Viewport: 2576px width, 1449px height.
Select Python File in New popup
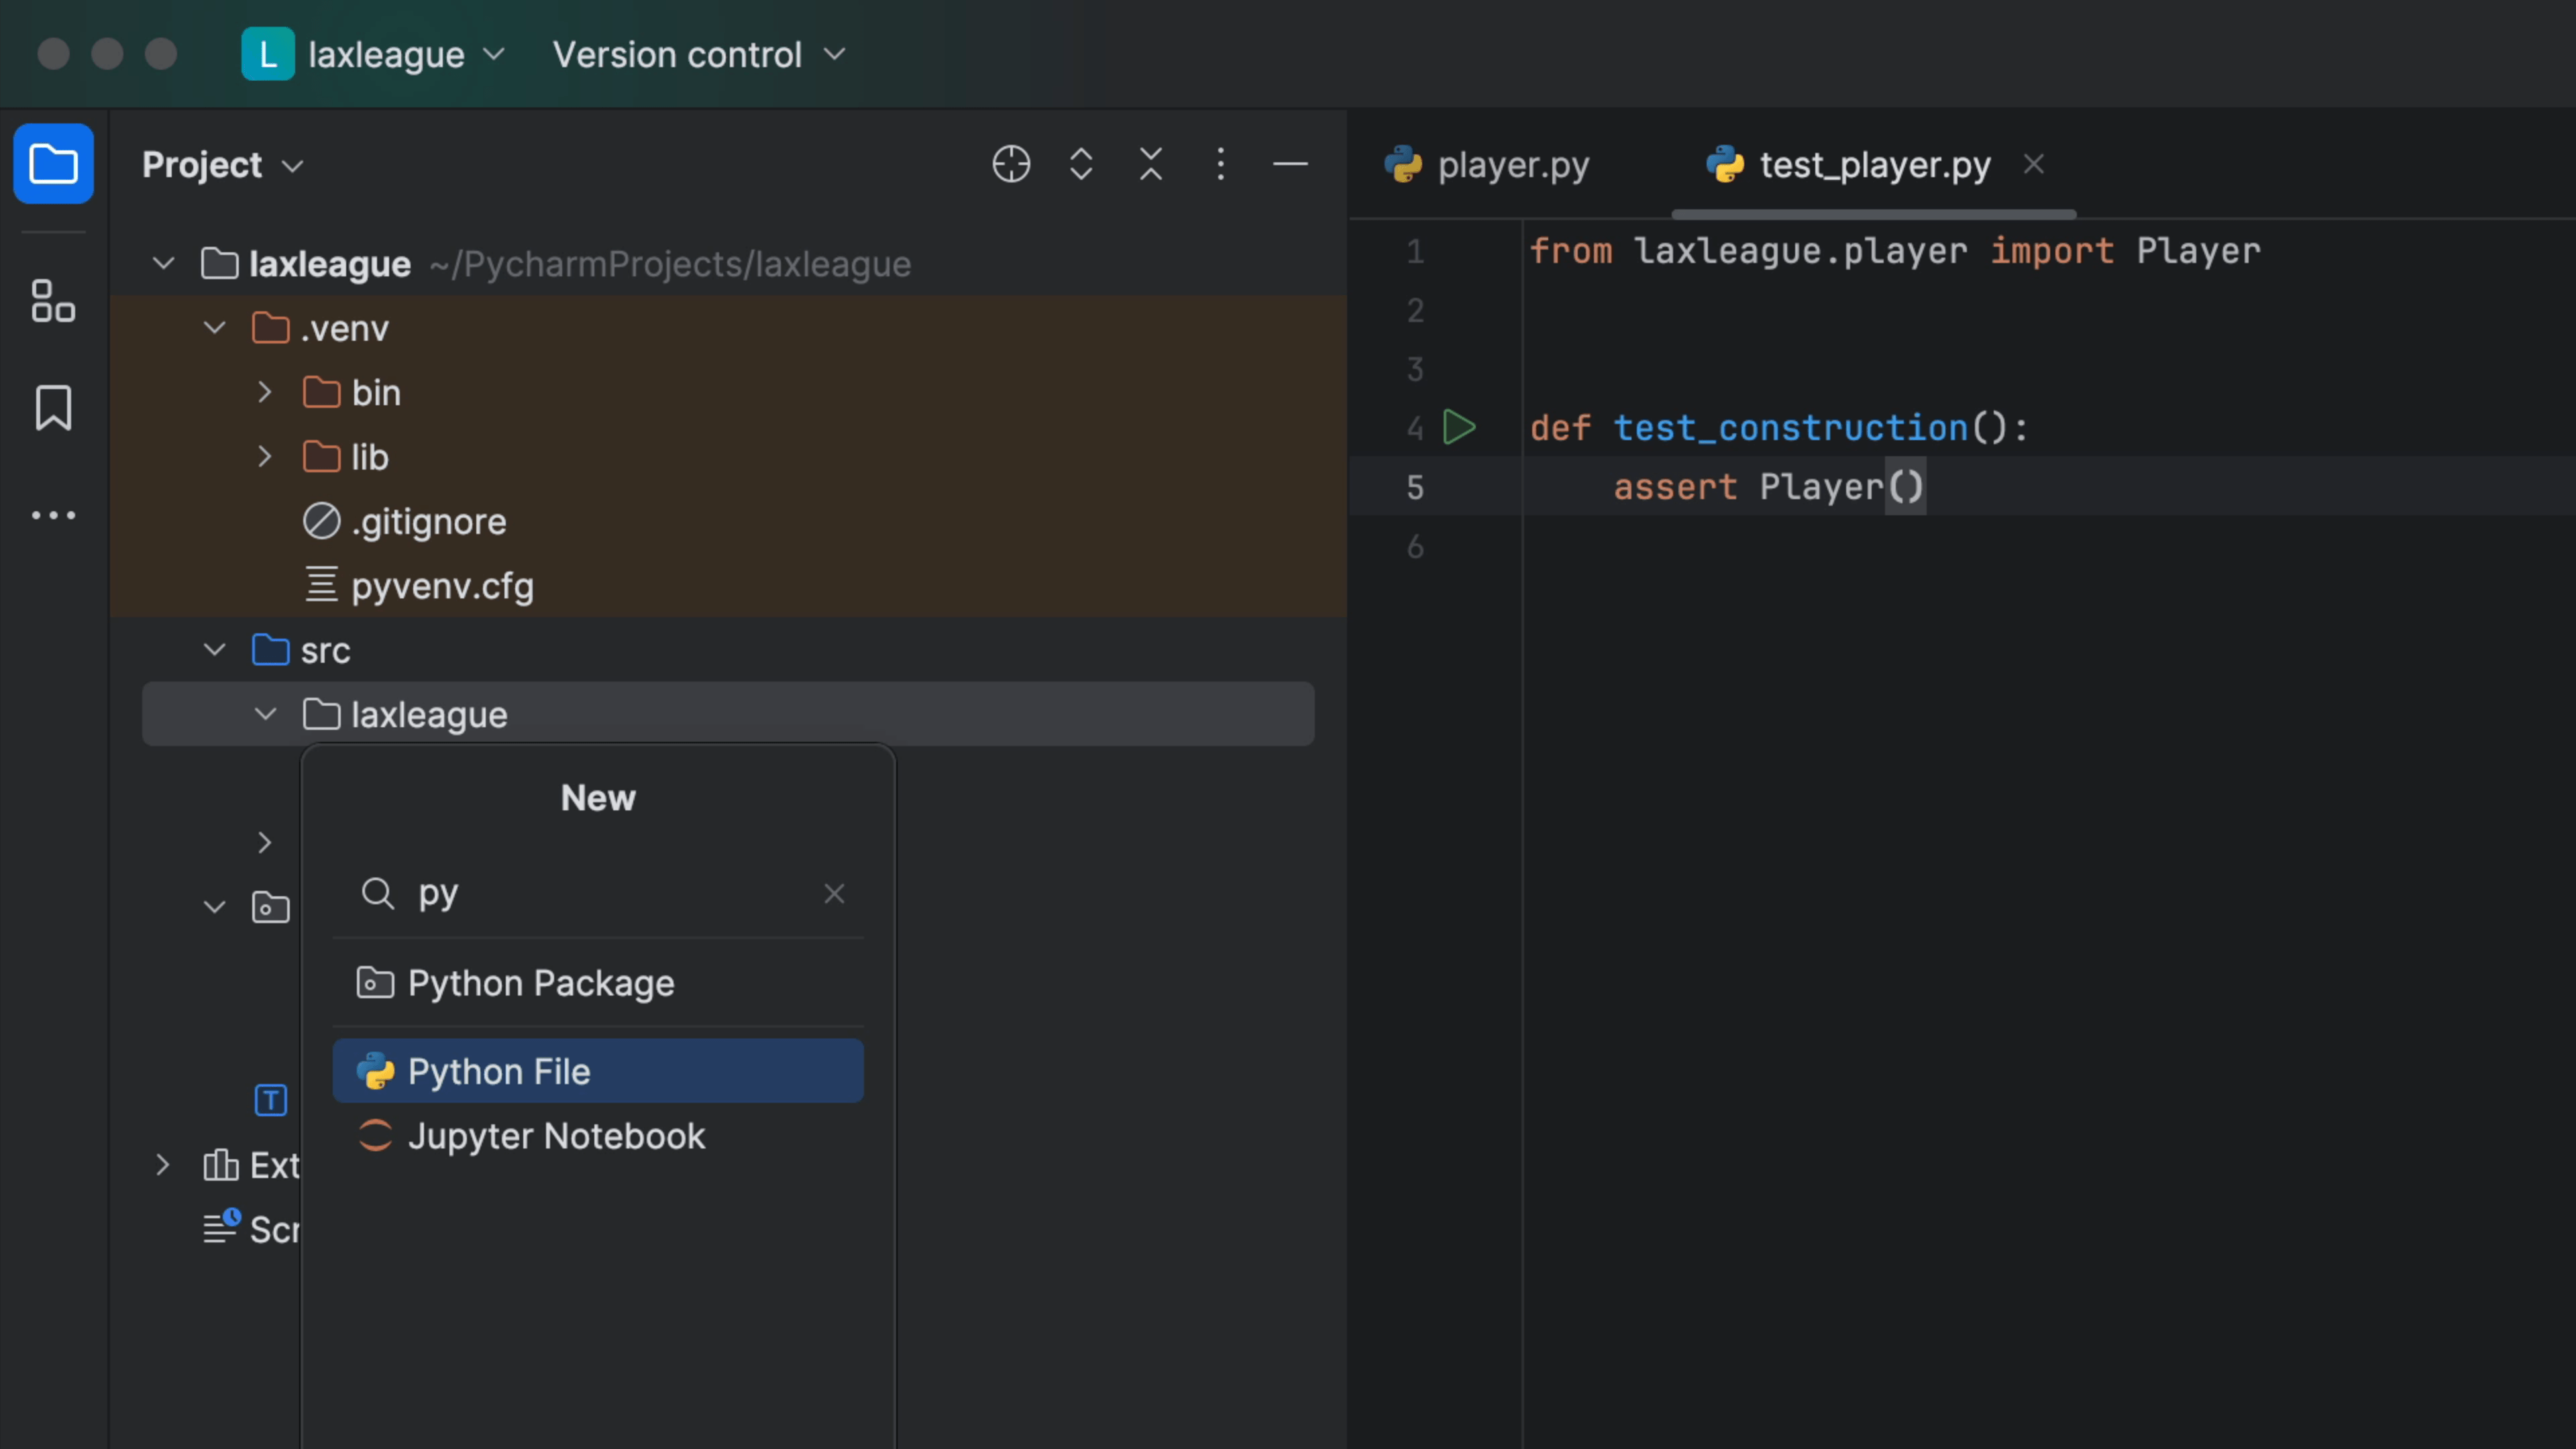click(597, 1071)
